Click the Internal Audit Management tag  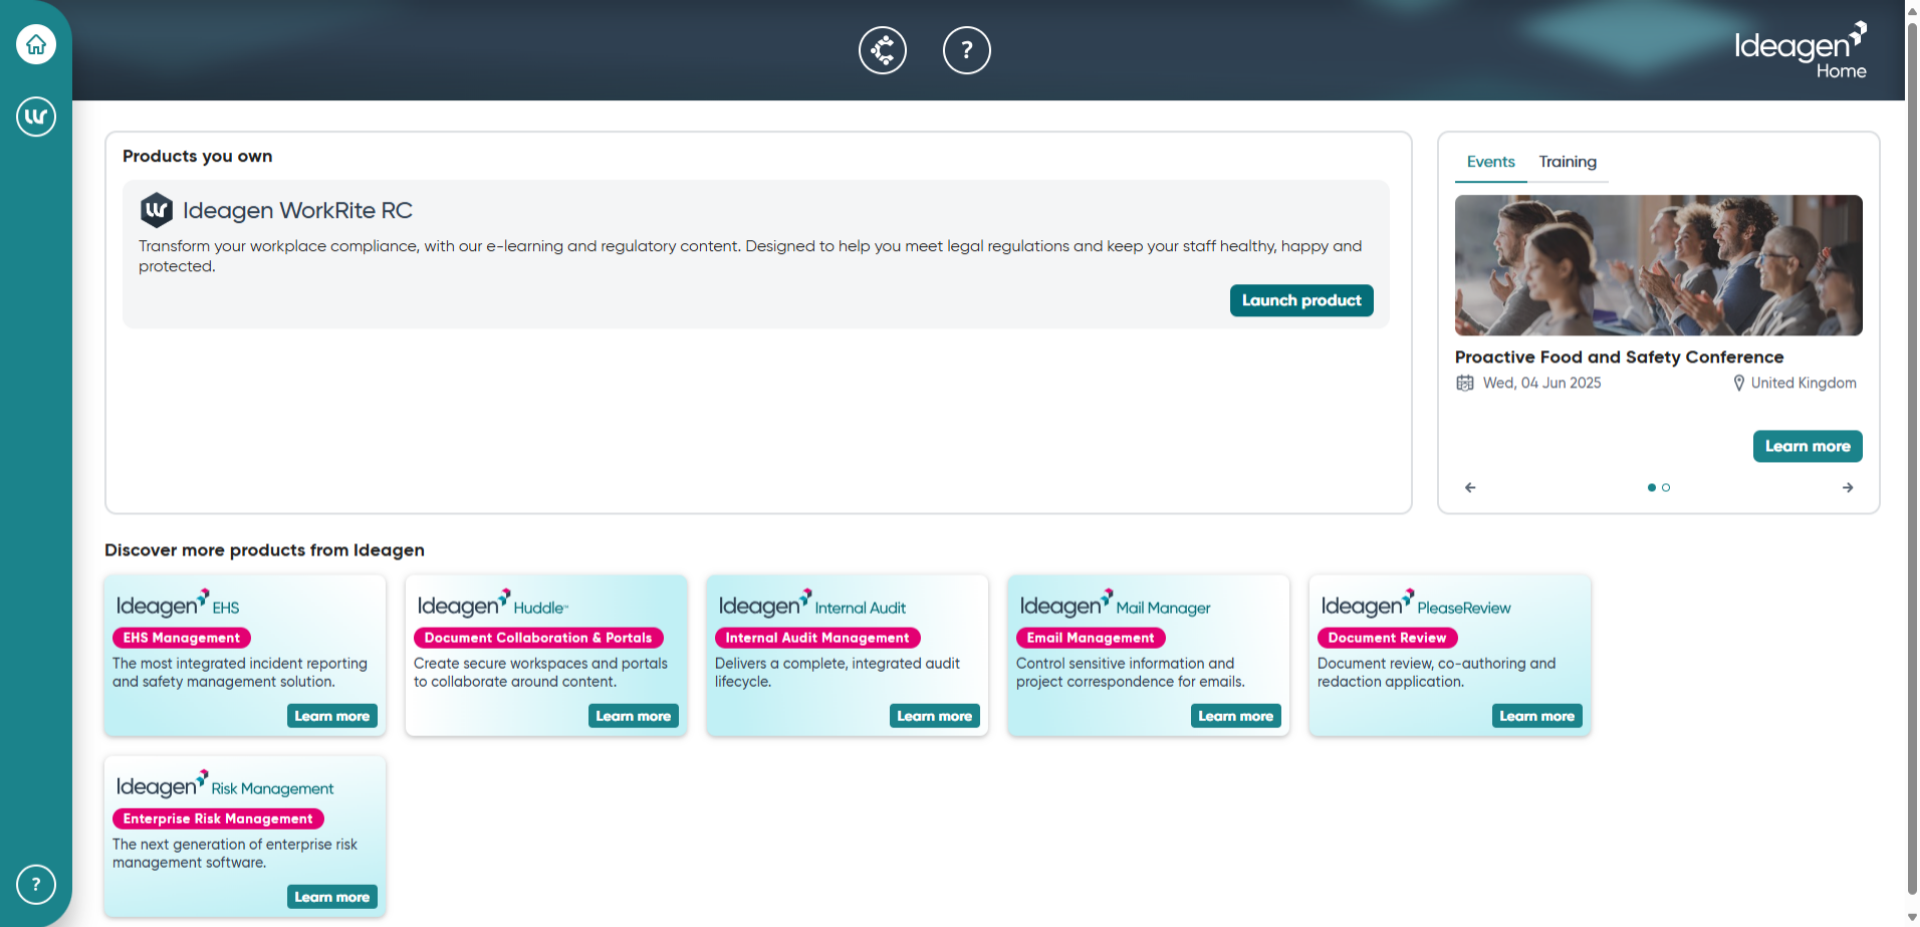(817, 638)
